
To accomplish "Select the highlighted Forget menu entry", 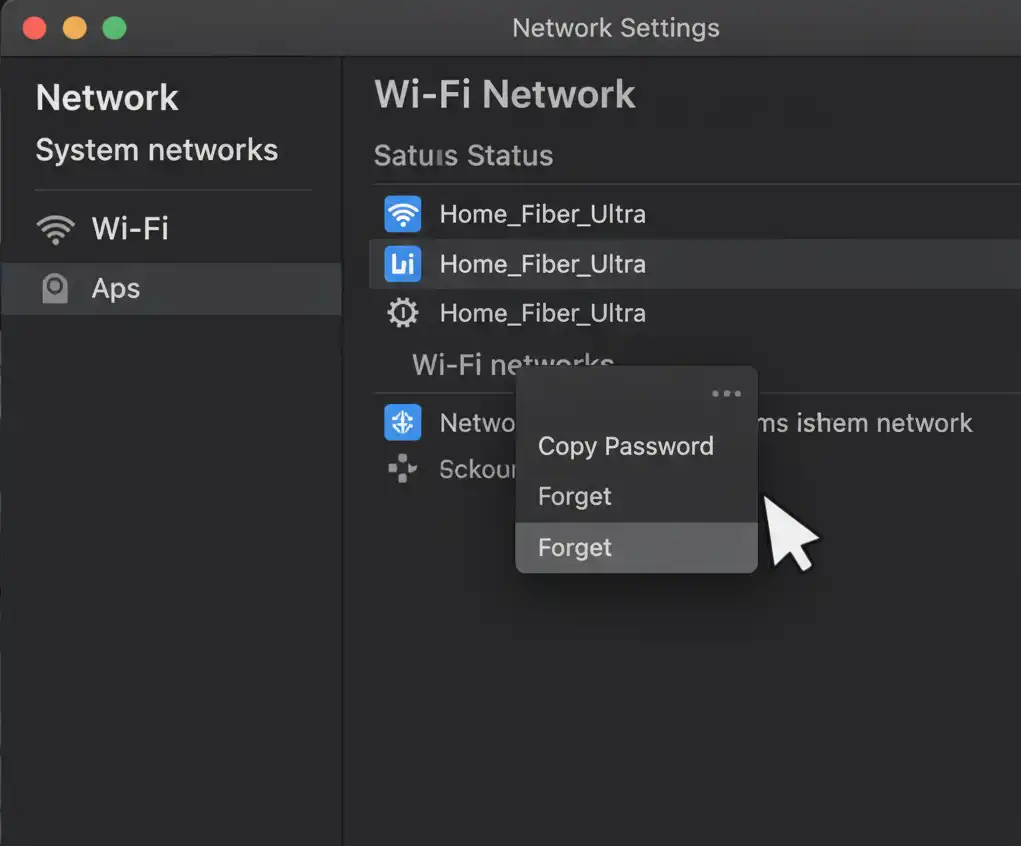I will pos(575,547).
